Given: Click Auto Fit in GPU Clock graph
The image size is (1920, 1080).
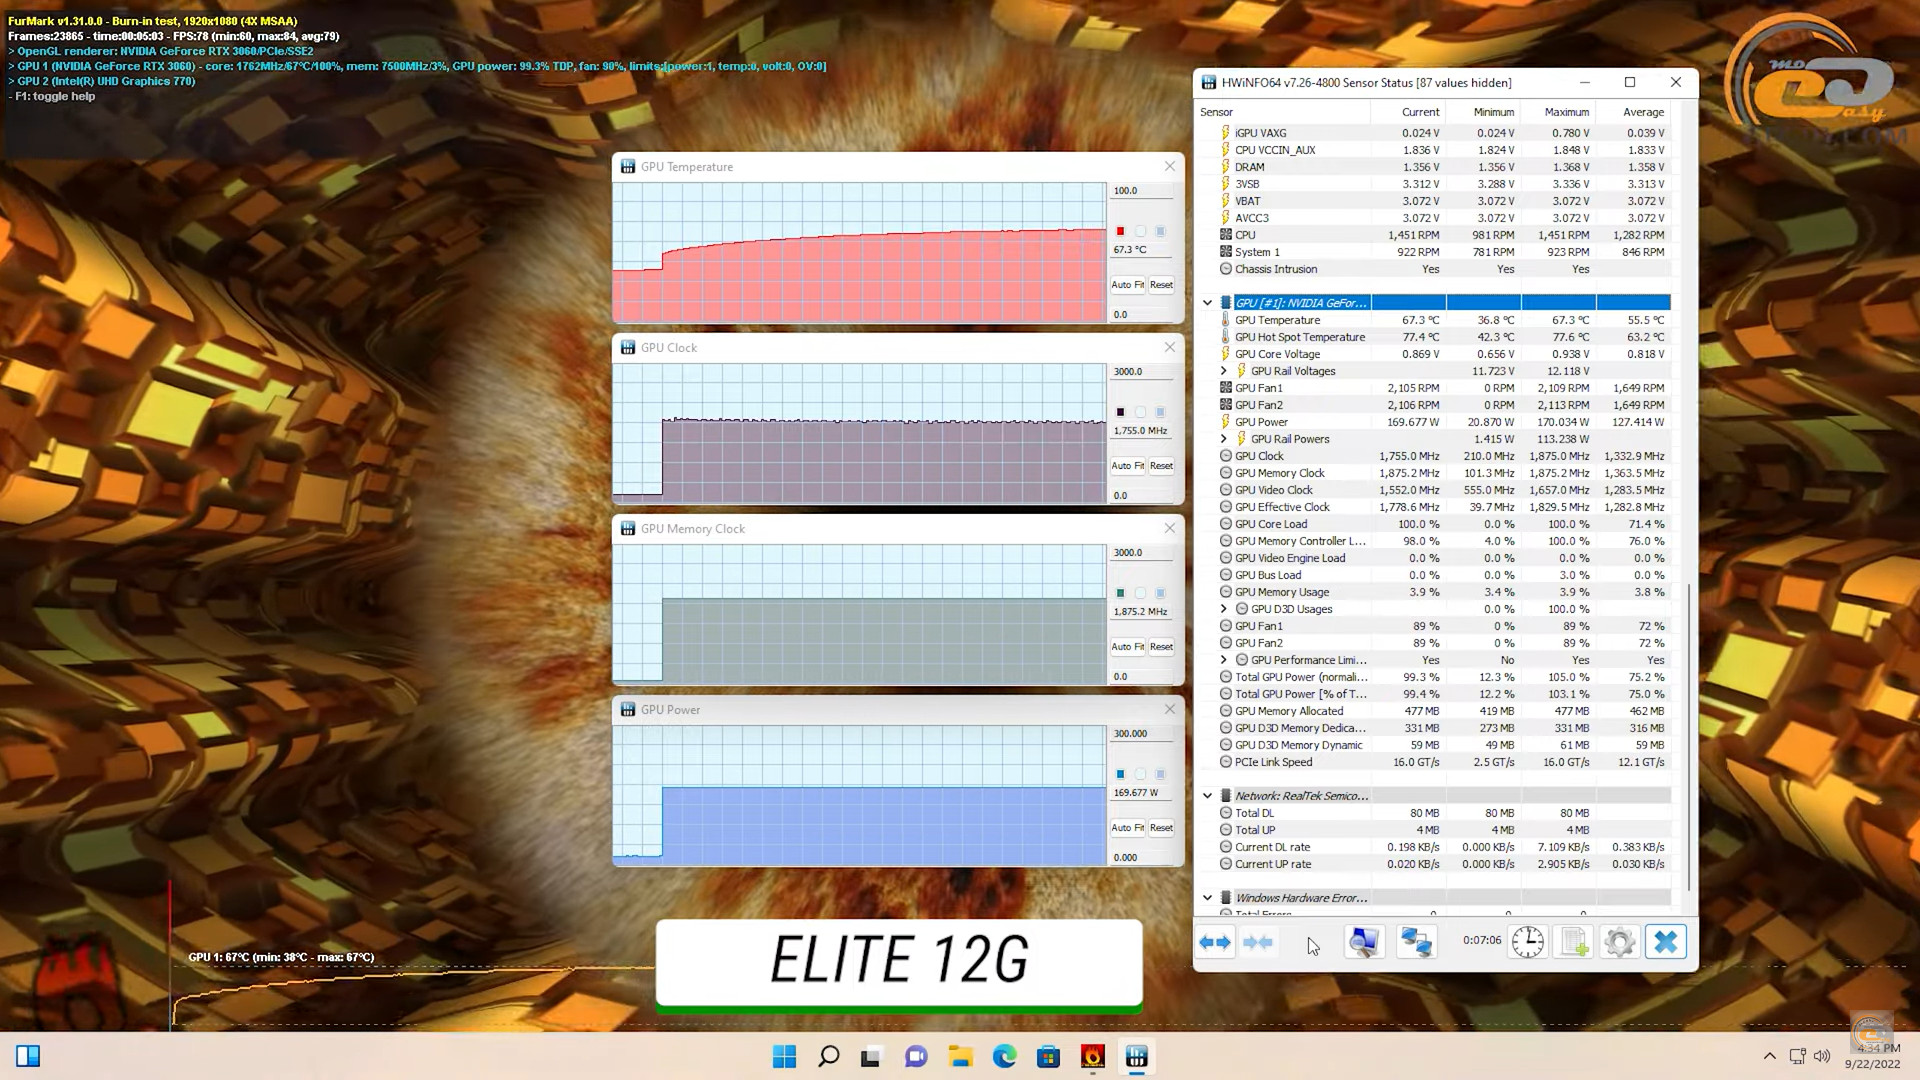Looking at the screenshot, I should tap(1127, 466).
